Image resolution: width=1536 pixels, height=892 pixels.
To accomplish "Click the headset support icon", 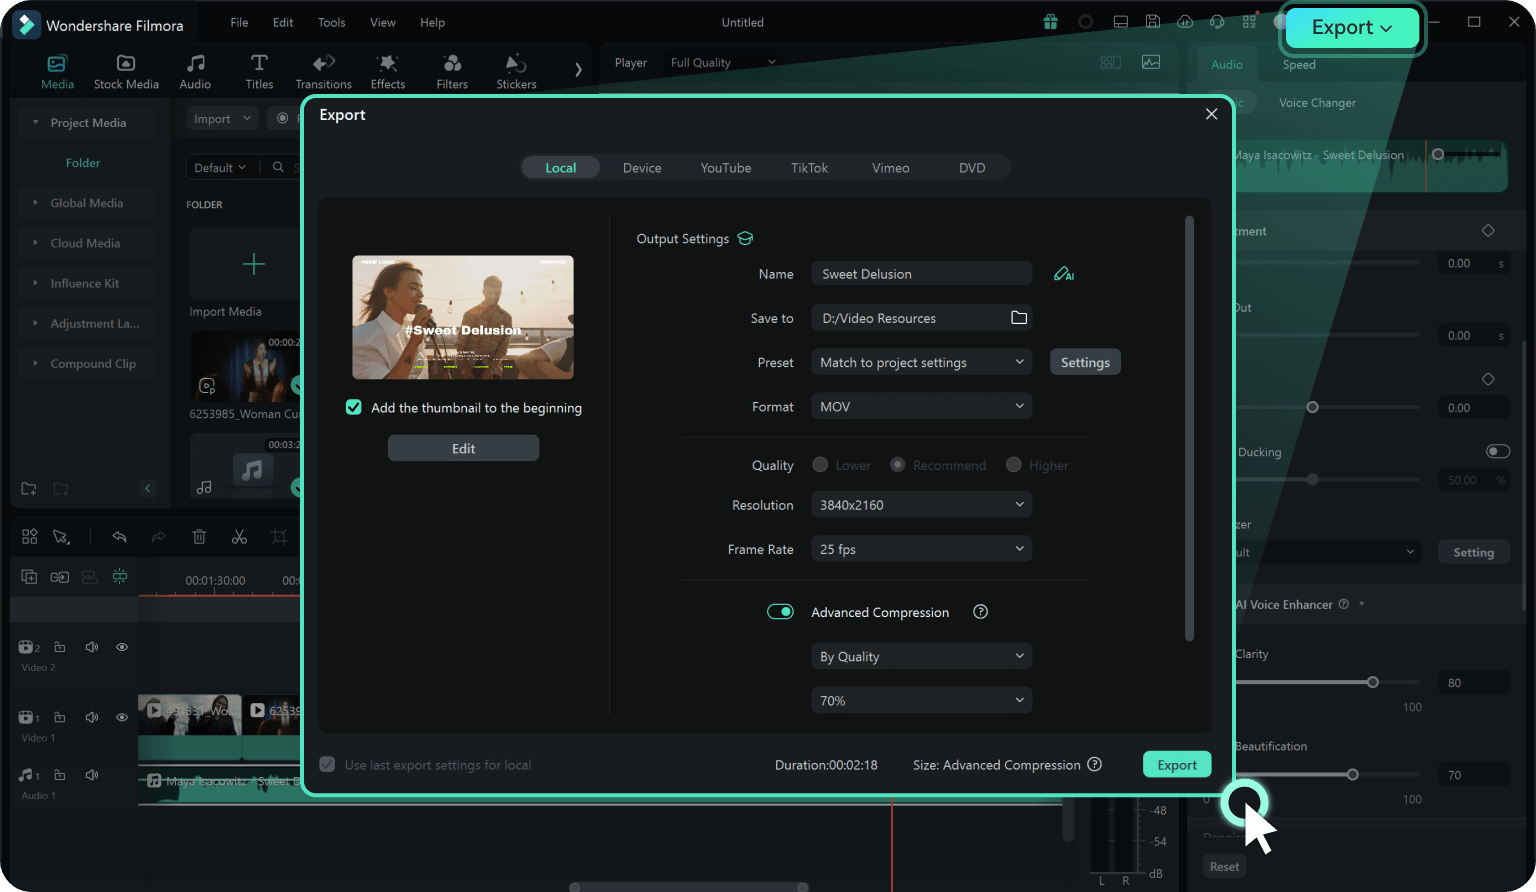I will click(1217, 22).
